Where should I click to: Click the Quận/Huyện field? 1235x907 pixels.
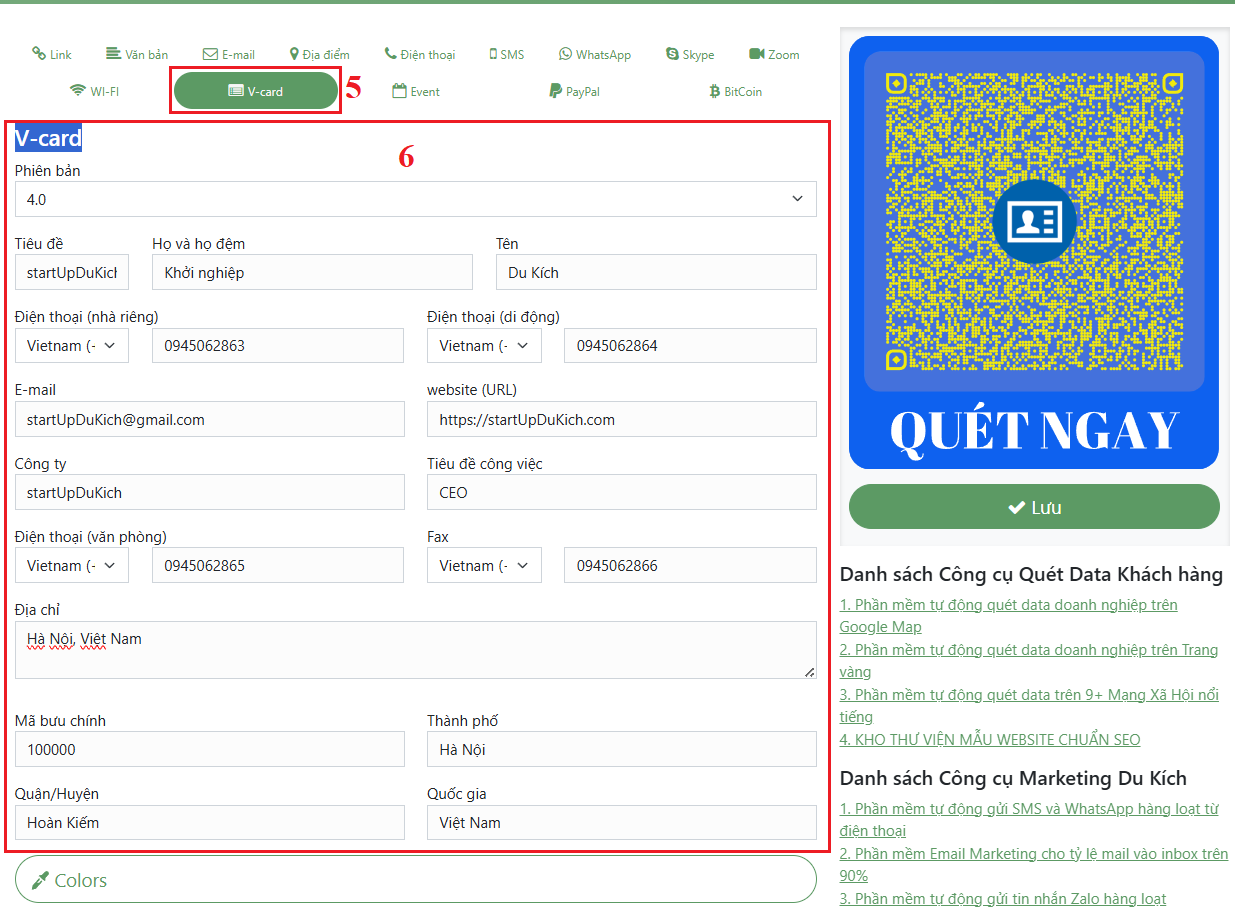coord(210,822)
